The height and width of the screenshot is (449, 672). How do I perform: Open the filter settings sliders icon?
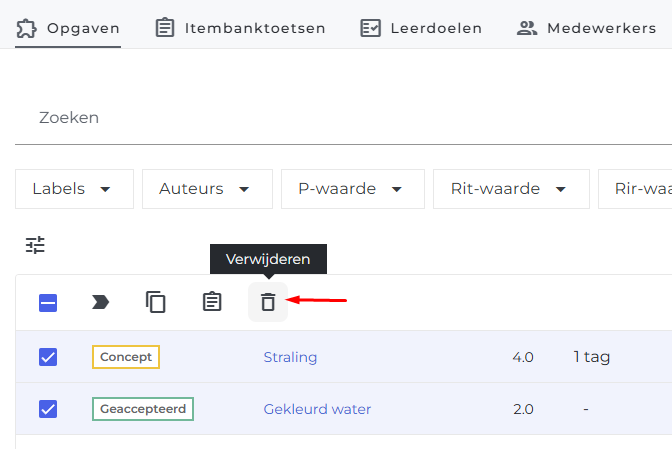(35, 245)
